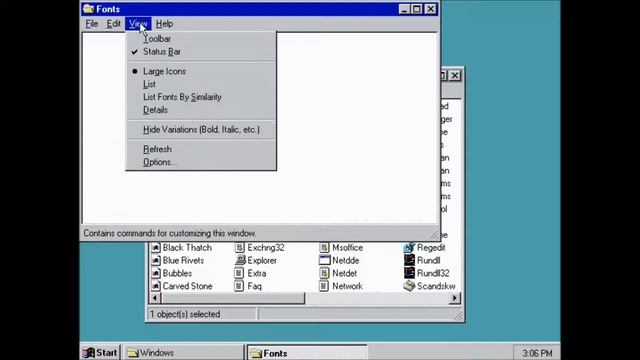Click left scroll arrow in Windows window
Viewport: 640px width, 360px height.
point(155,298)
